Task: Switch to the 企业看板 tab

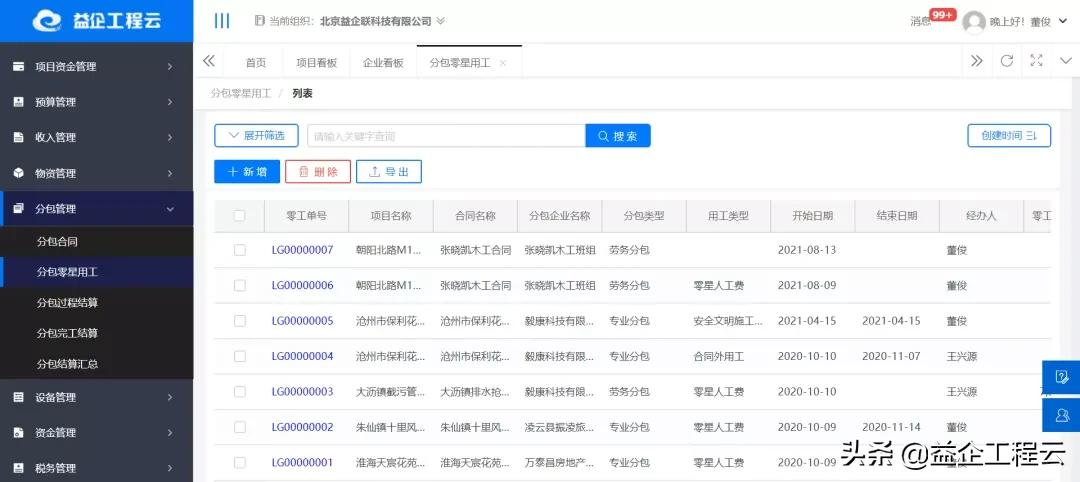Action: [383, 63]
